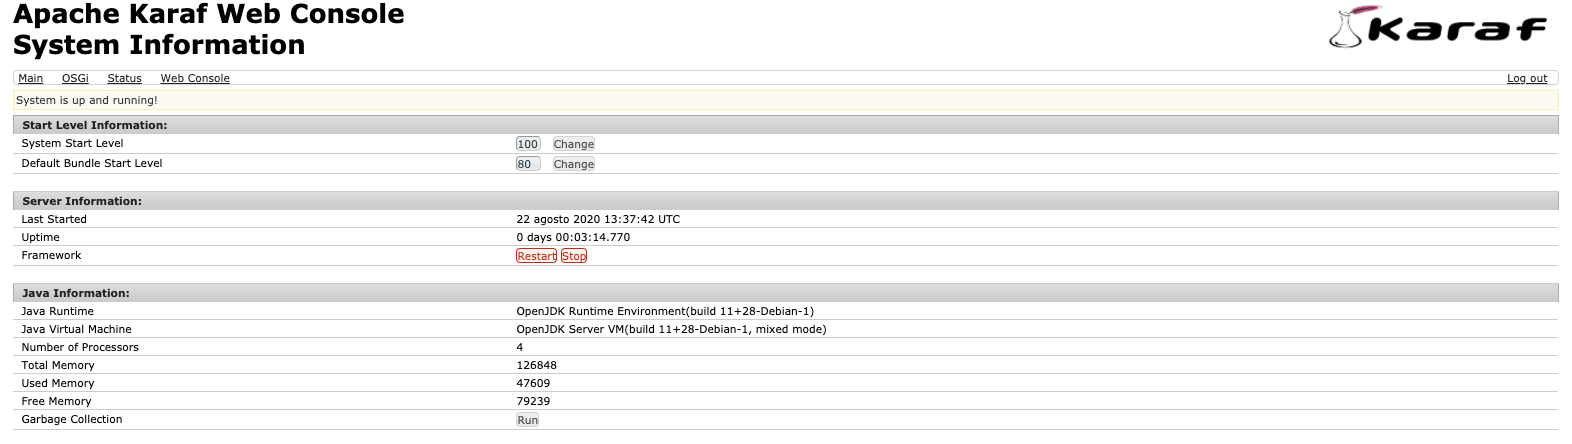Screen dimensions: 1572x444
Task: Open the Web Console menu
Action: (x=195, y=78)
